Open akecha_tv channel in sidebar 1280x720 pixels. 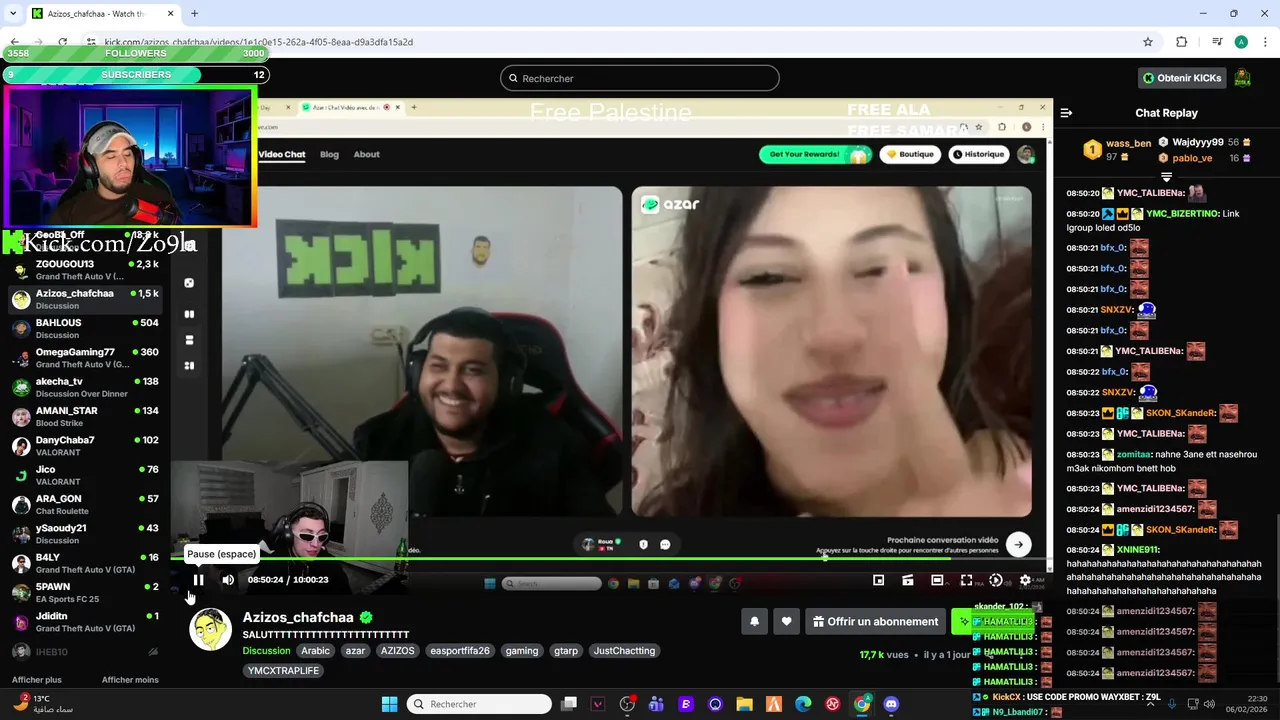(85, 387)
